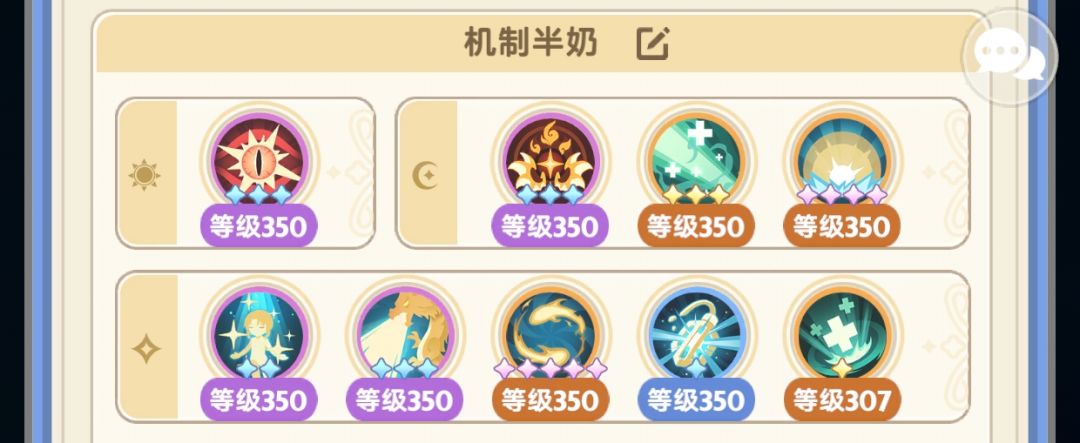Tap empty slot beside the red eye skill
Screen dimensions: 1080x443
[x=343, y=172]
